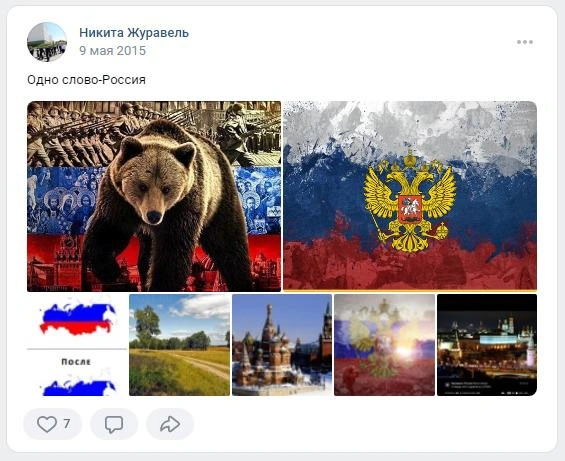The image size is (565, 461).
Task: Click the golden eagle coat of arms
Action: point(410,201)
